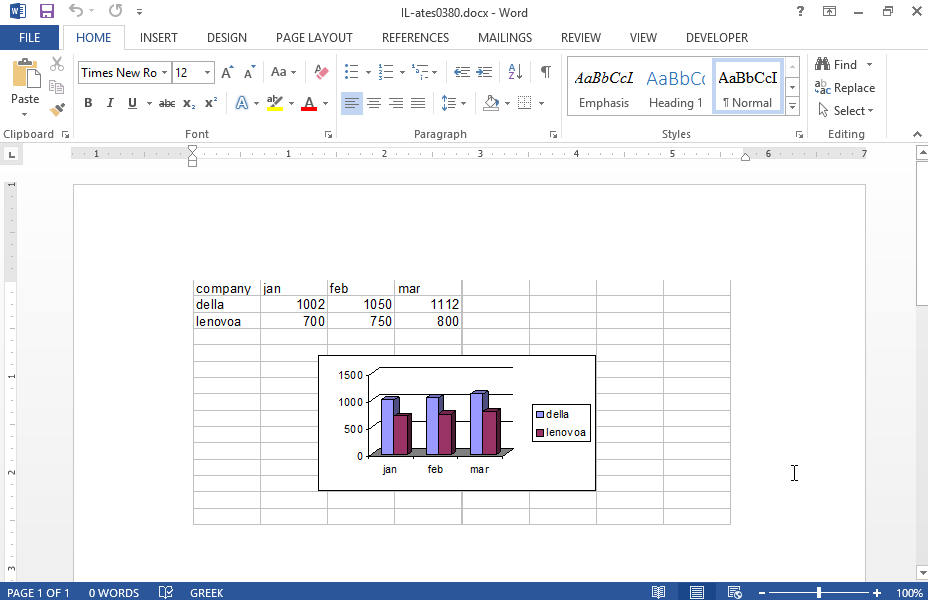Click the Paste clipboard icon
The height and width of the screenshot is (600, 928).
[25, 74]
